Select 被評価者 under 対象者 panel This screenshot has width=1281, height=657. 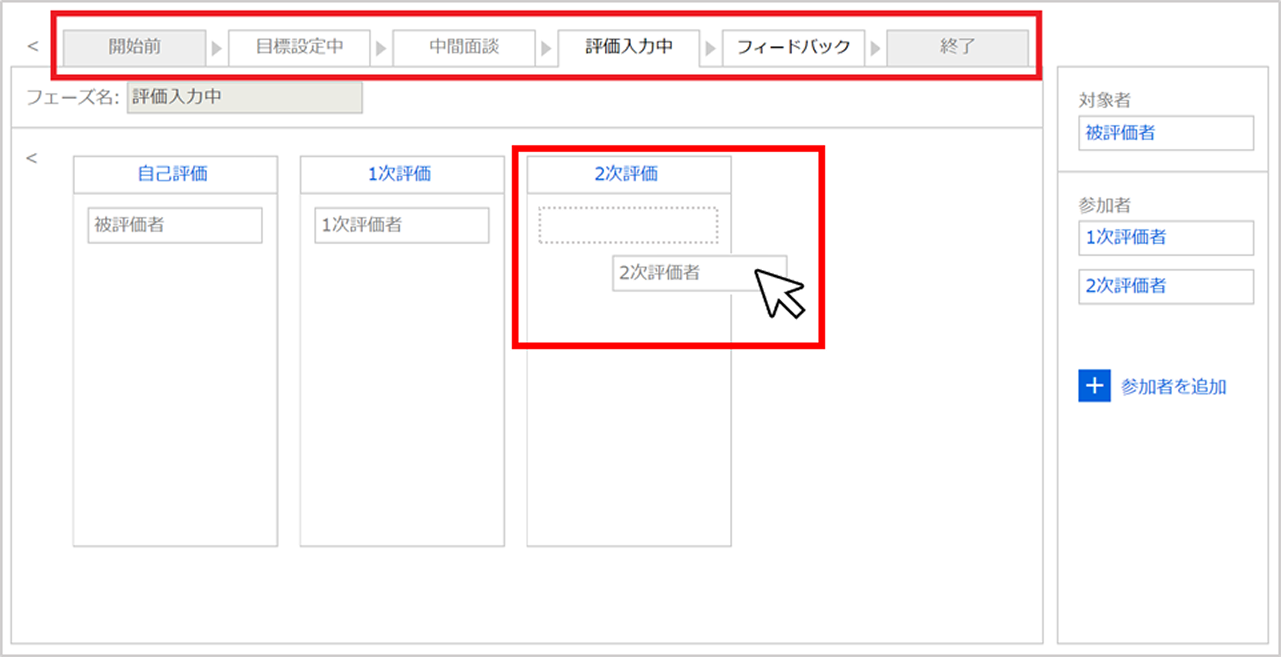[1165, 133]
